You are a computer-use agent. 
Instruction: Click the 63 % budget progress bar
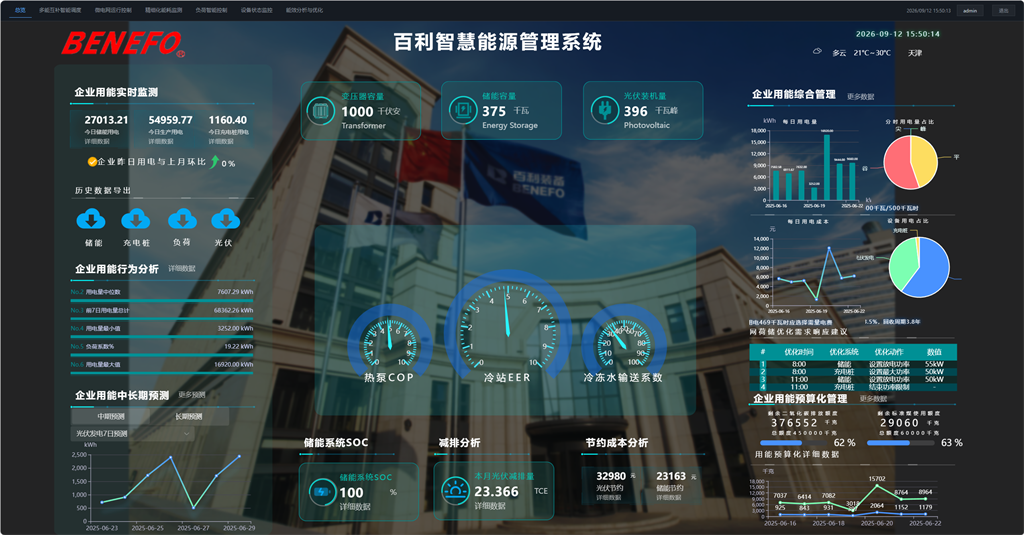(x=900, y=443)
